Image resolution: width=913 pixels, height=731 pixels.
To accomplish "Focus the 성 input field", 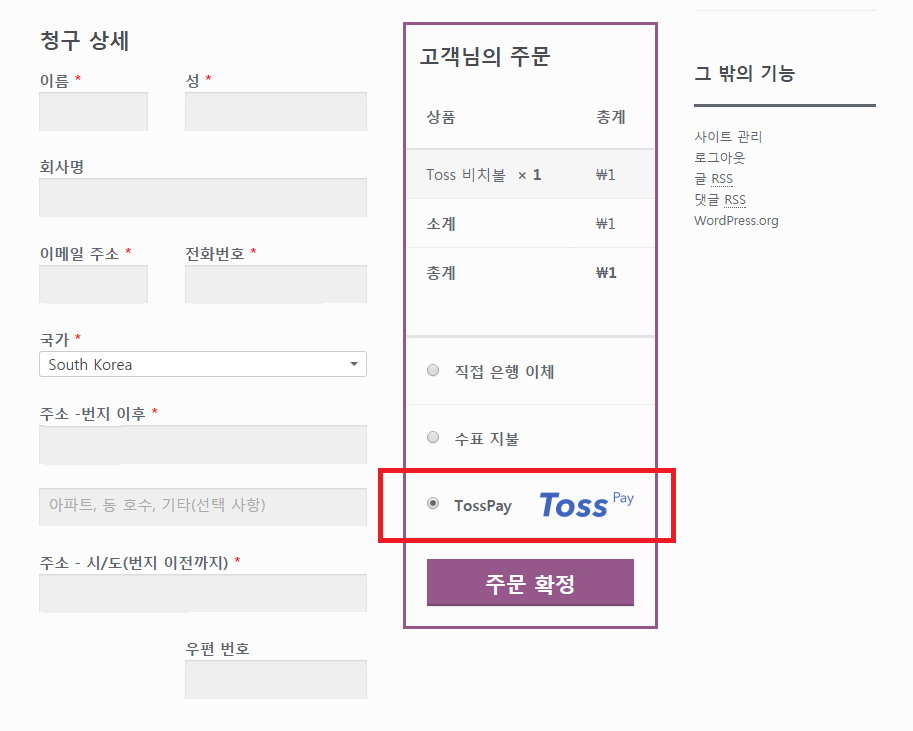I will [x=276, y=111].
